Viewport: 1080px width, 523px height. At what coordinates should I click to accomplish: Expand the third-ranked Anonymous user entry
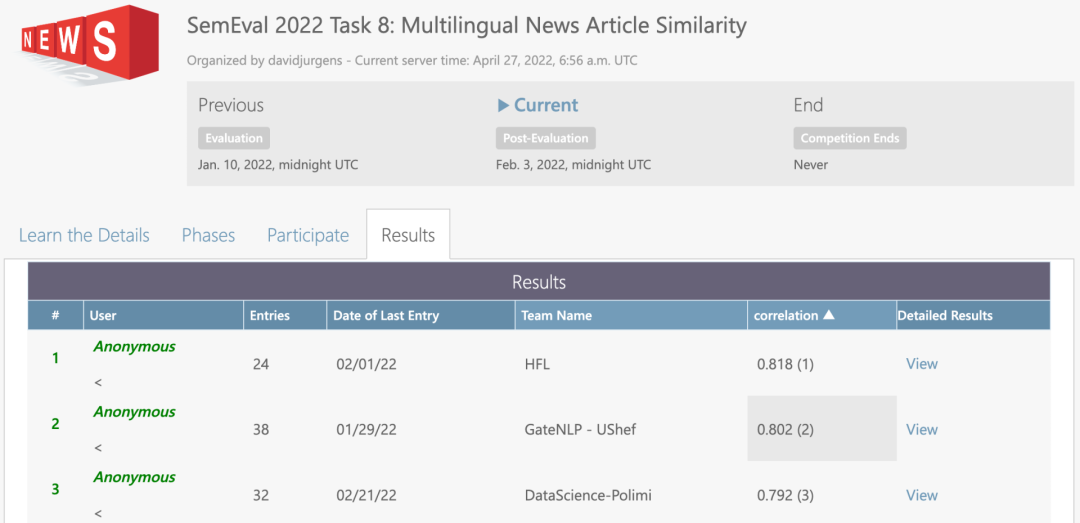pos(98,513)
